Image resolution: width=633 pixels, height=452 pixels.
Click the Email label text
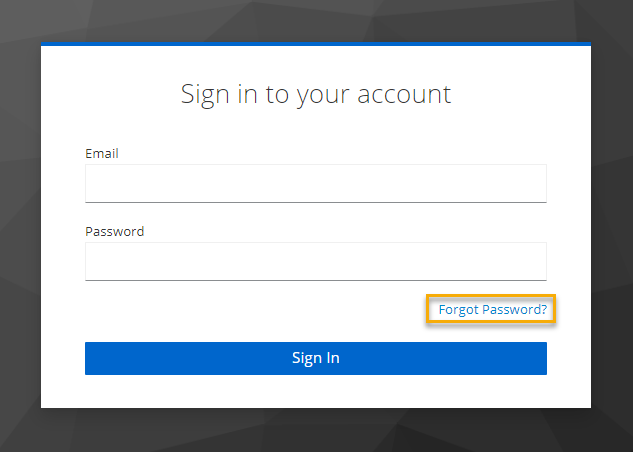point(102,153)
